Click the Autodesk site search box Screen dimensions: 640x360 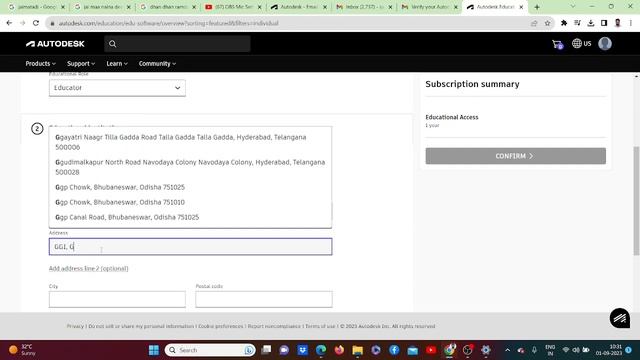click(177, 44)
